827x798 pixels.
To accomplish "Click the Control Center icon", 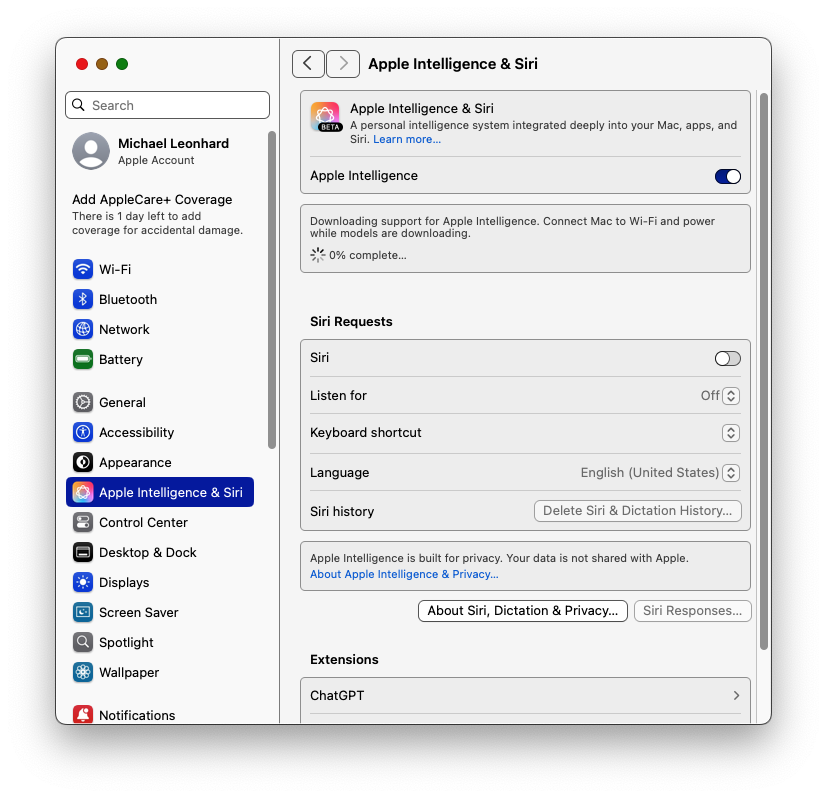I will tap(83, 523).
